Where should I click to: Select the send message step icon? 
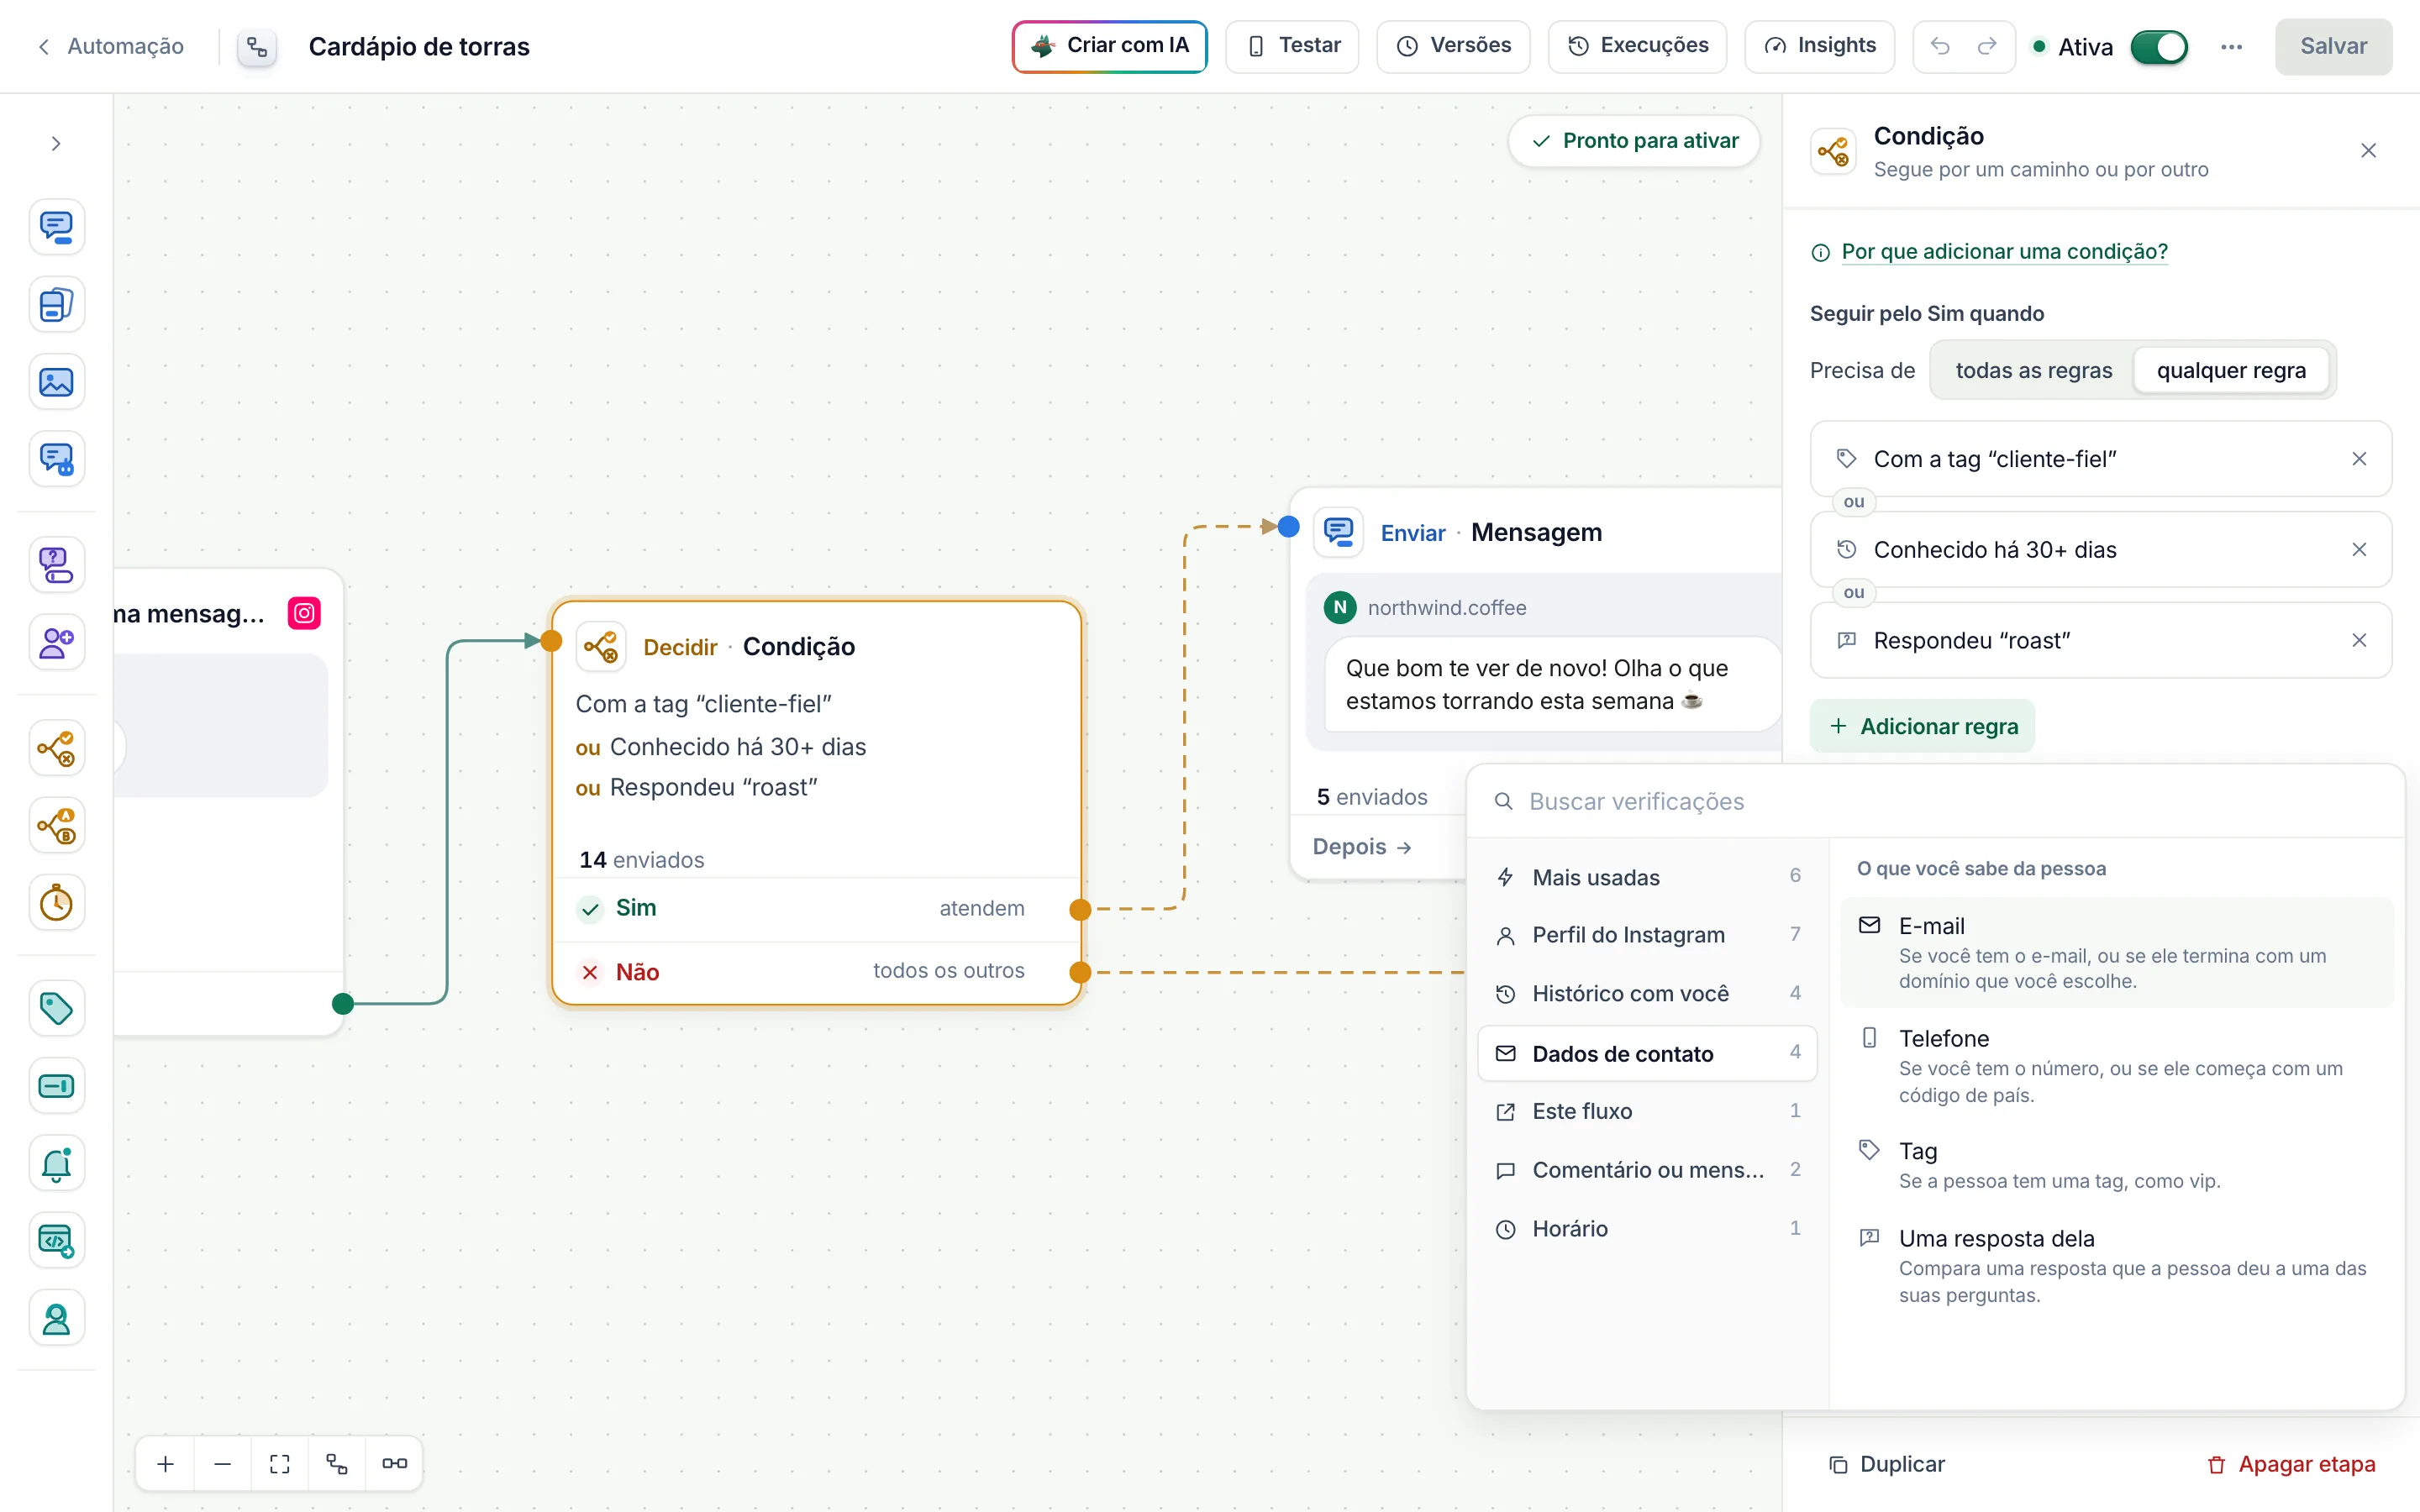tap(56, 227)
